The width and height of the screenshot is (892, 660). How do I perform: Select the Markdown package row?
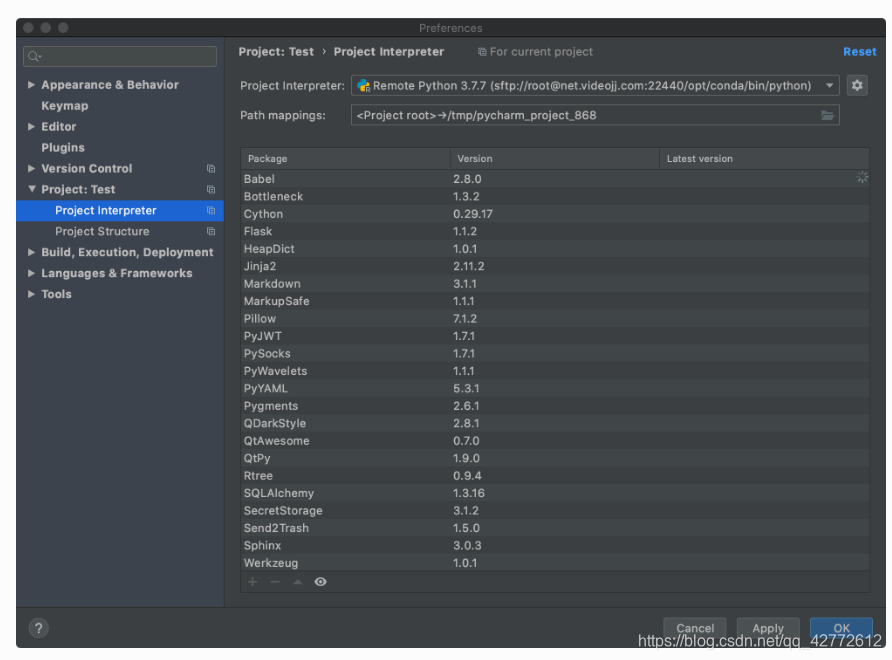[555, 284]
